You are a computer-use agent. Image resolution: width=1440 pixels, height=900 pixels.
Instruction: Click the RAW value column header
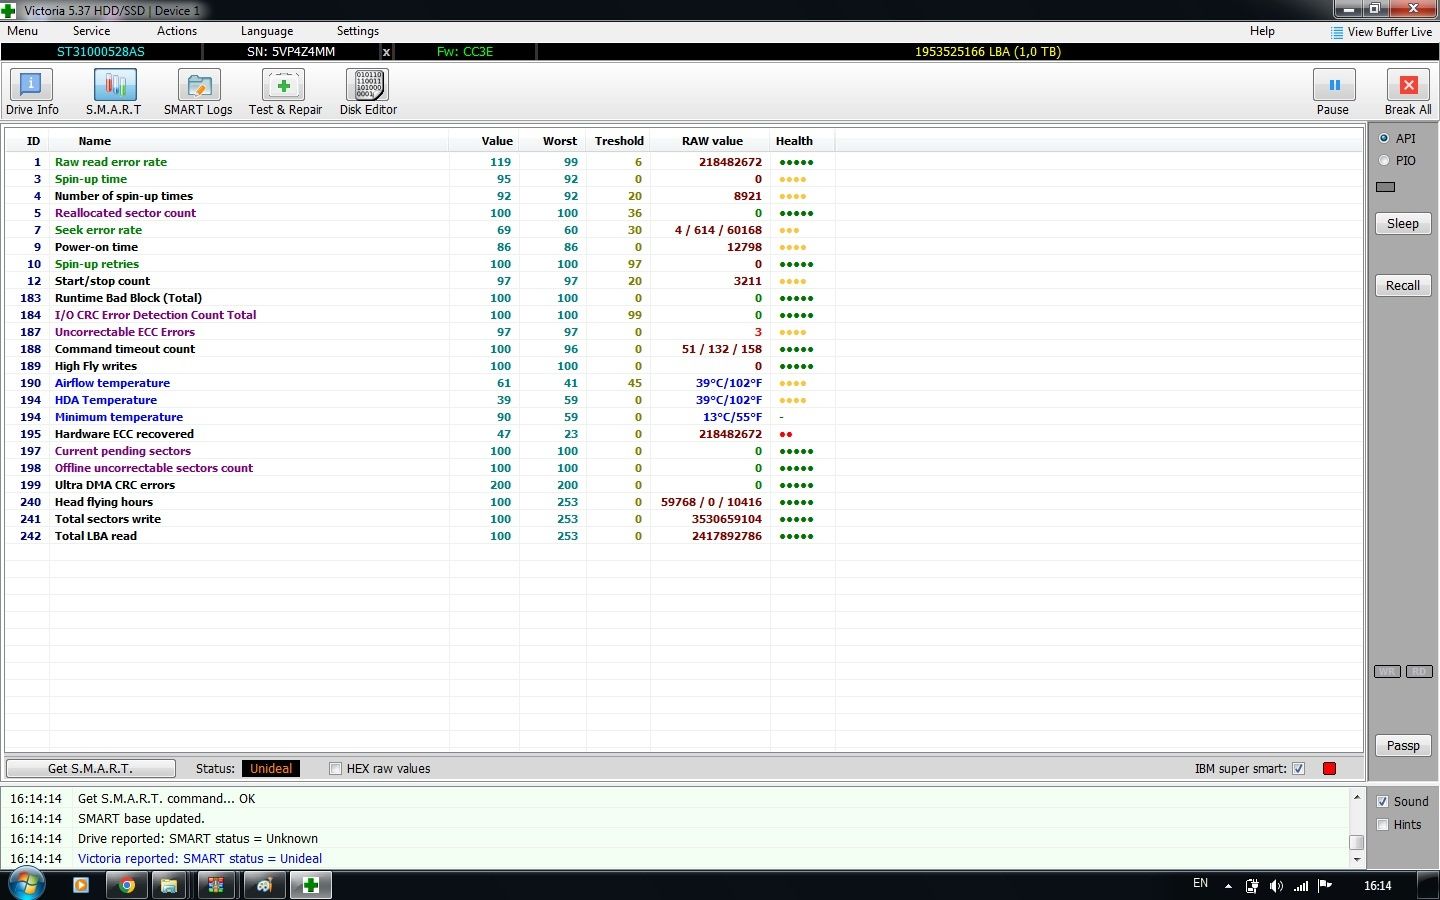[x=711, y=141]
